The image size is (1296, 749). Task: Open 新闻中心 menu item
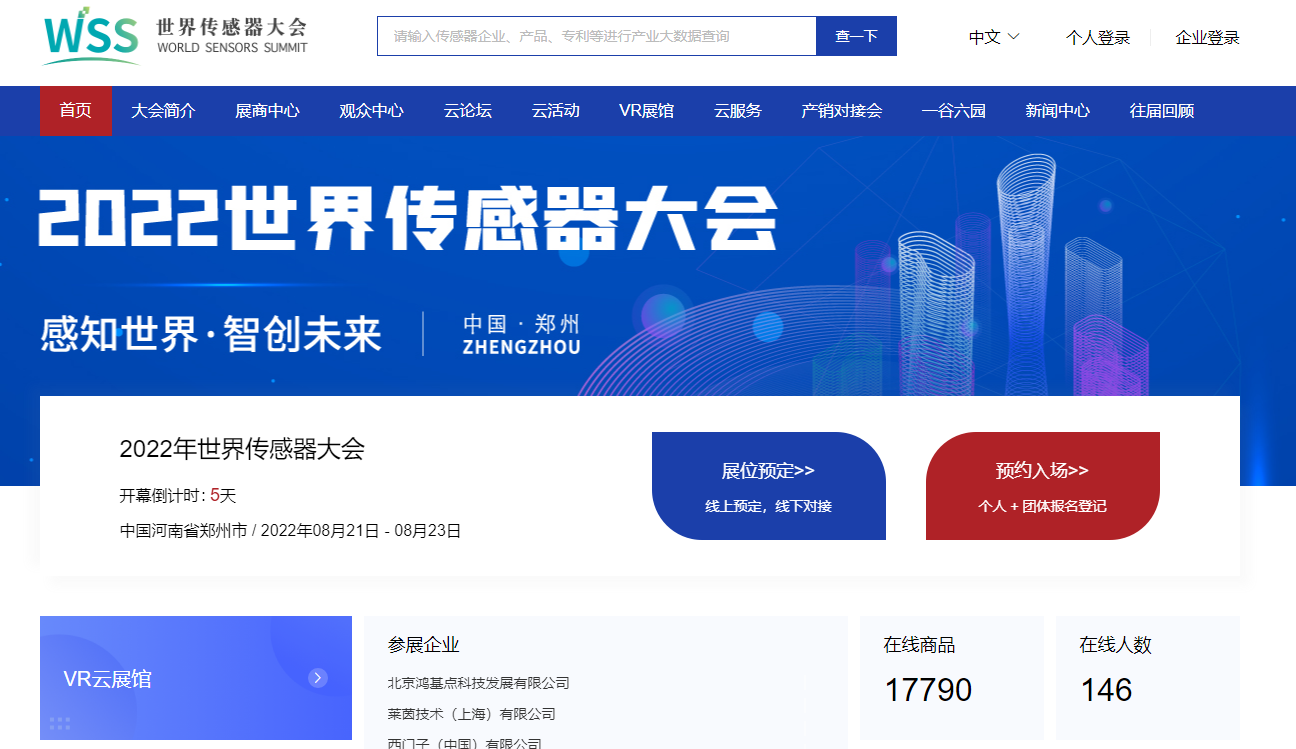[1058, 111]
